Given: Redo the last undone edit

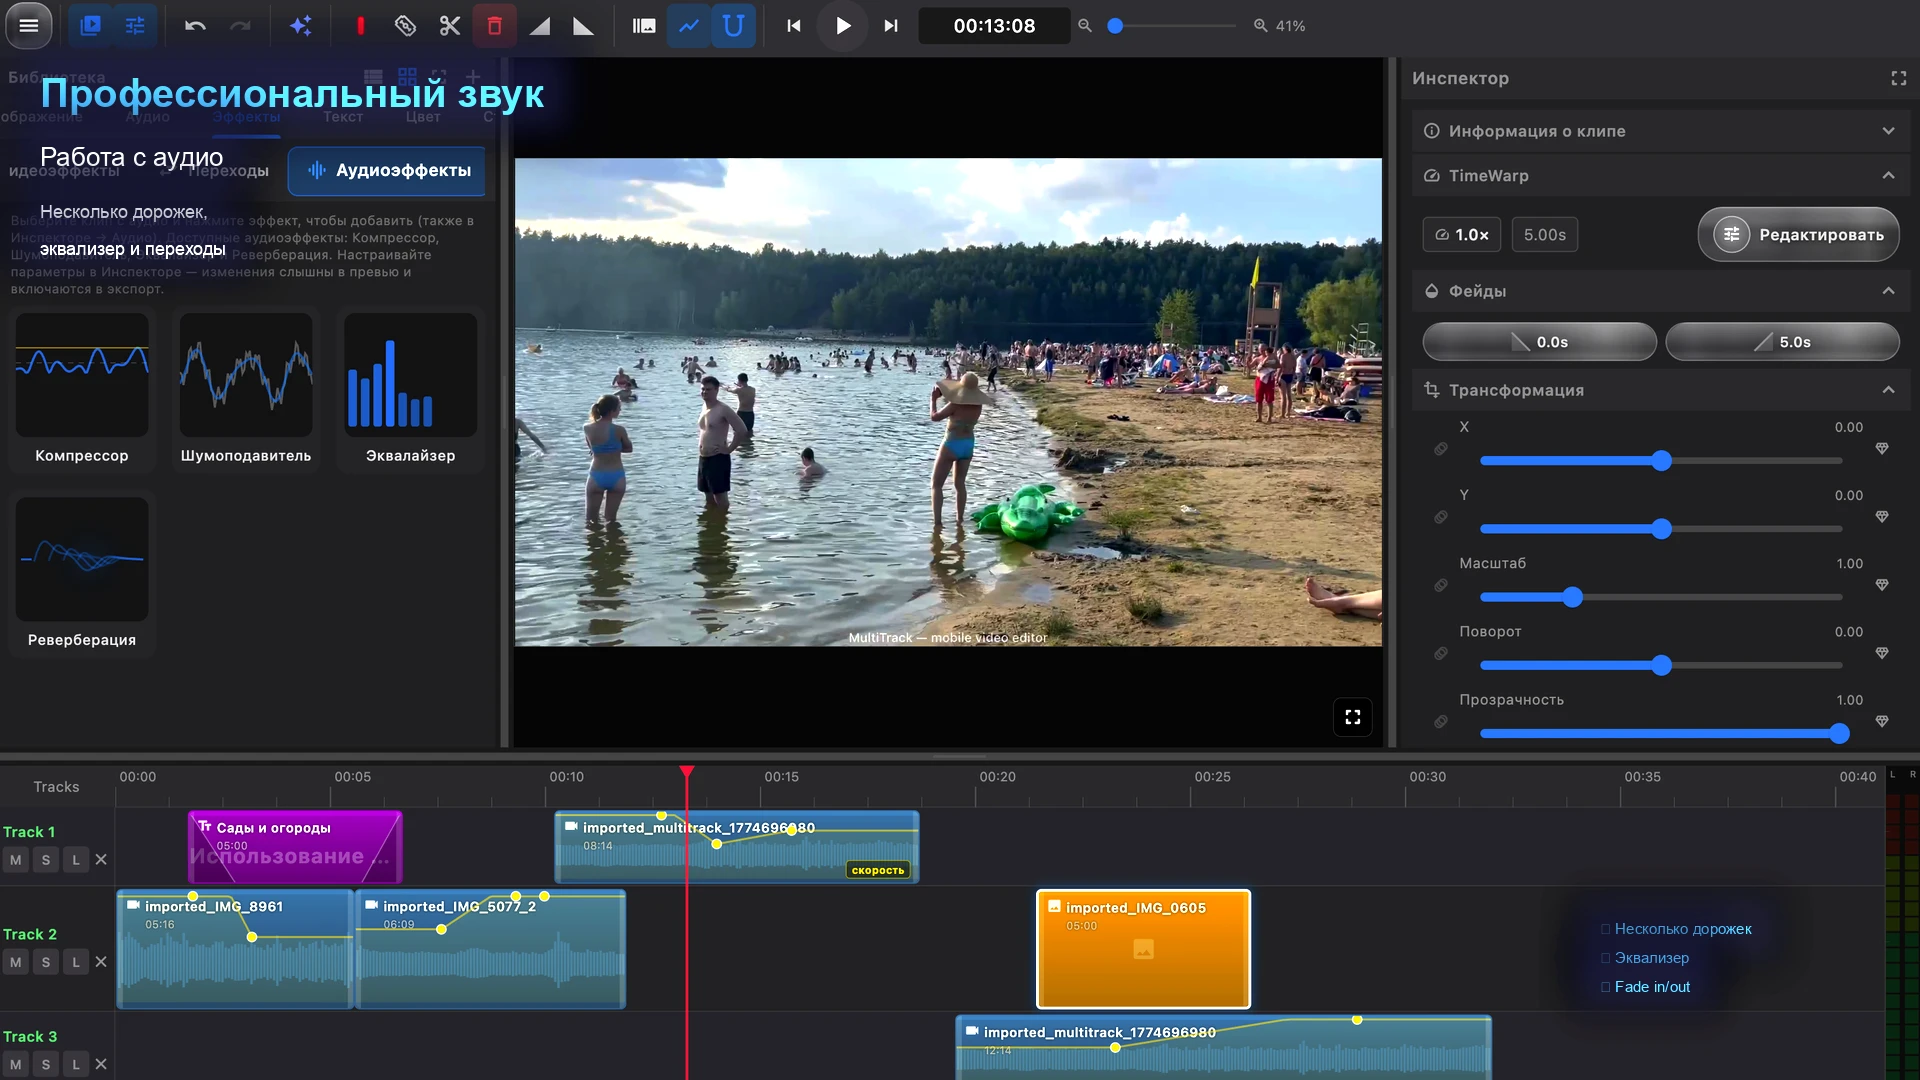Looking at the screenshot, I should (240, 26).
